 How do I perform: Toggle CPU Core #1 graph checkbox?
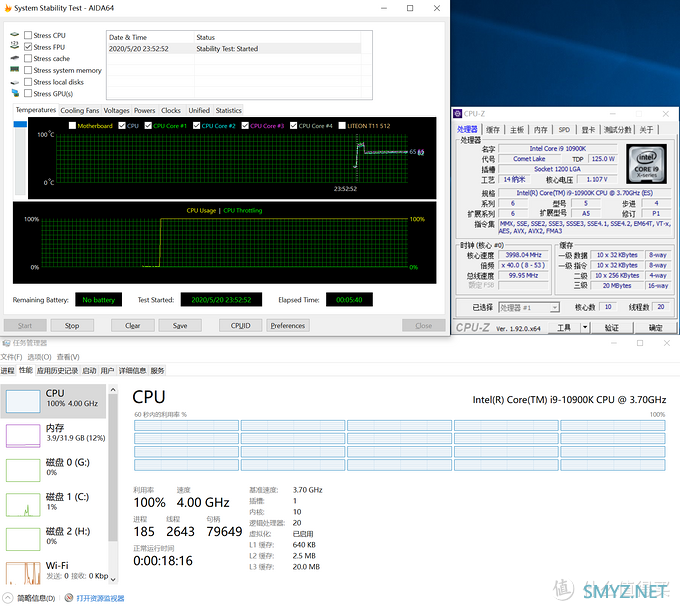tap(148, 126)
